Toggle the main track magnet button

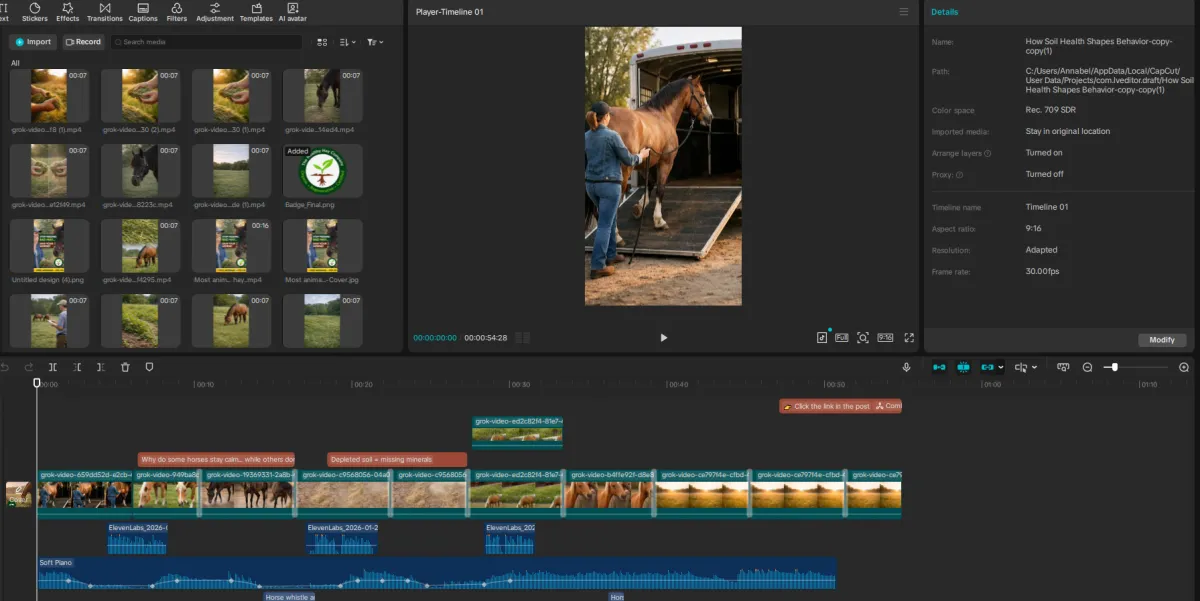[939, 367]
